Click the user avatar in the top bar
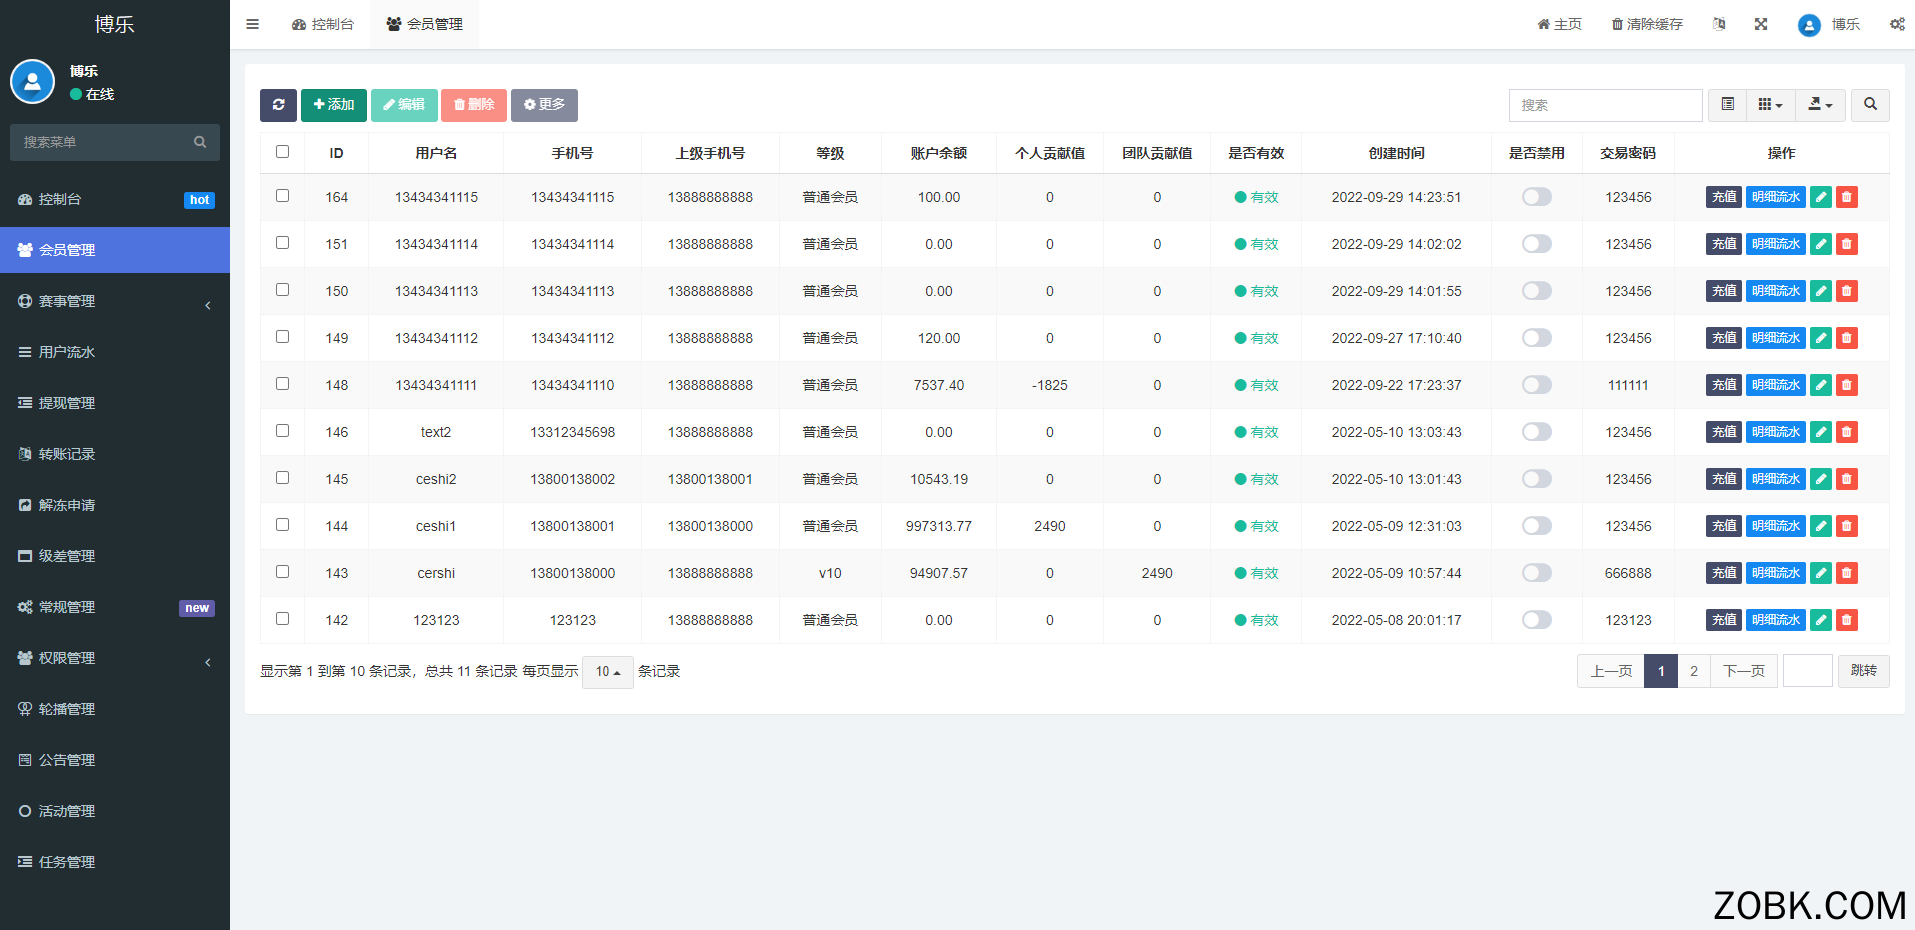 coord(1809,25)
